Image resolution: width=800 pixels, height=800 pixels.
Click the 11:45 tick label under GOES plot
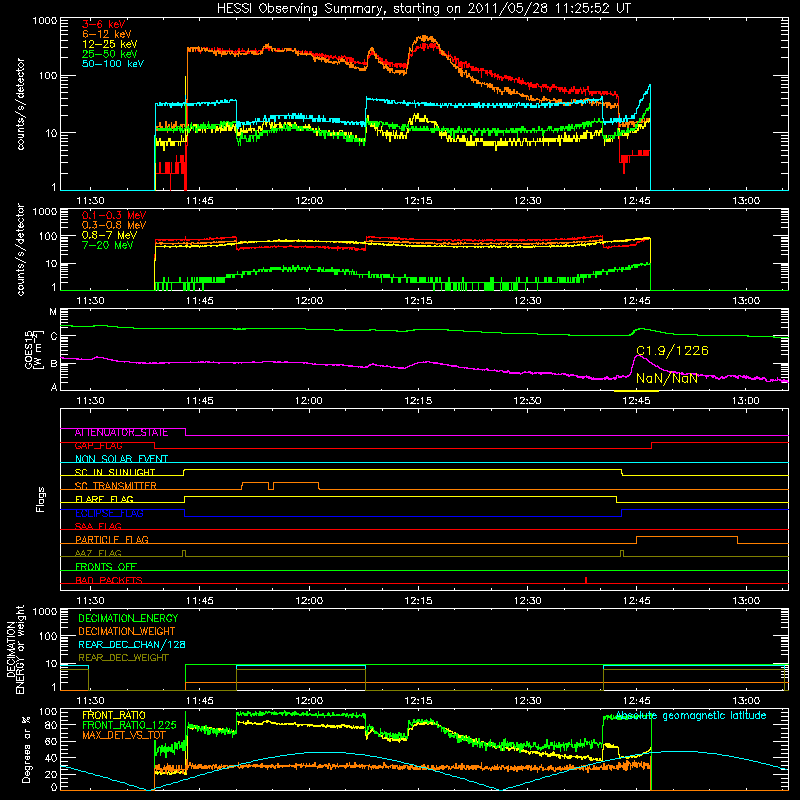[x=199, y=401]
